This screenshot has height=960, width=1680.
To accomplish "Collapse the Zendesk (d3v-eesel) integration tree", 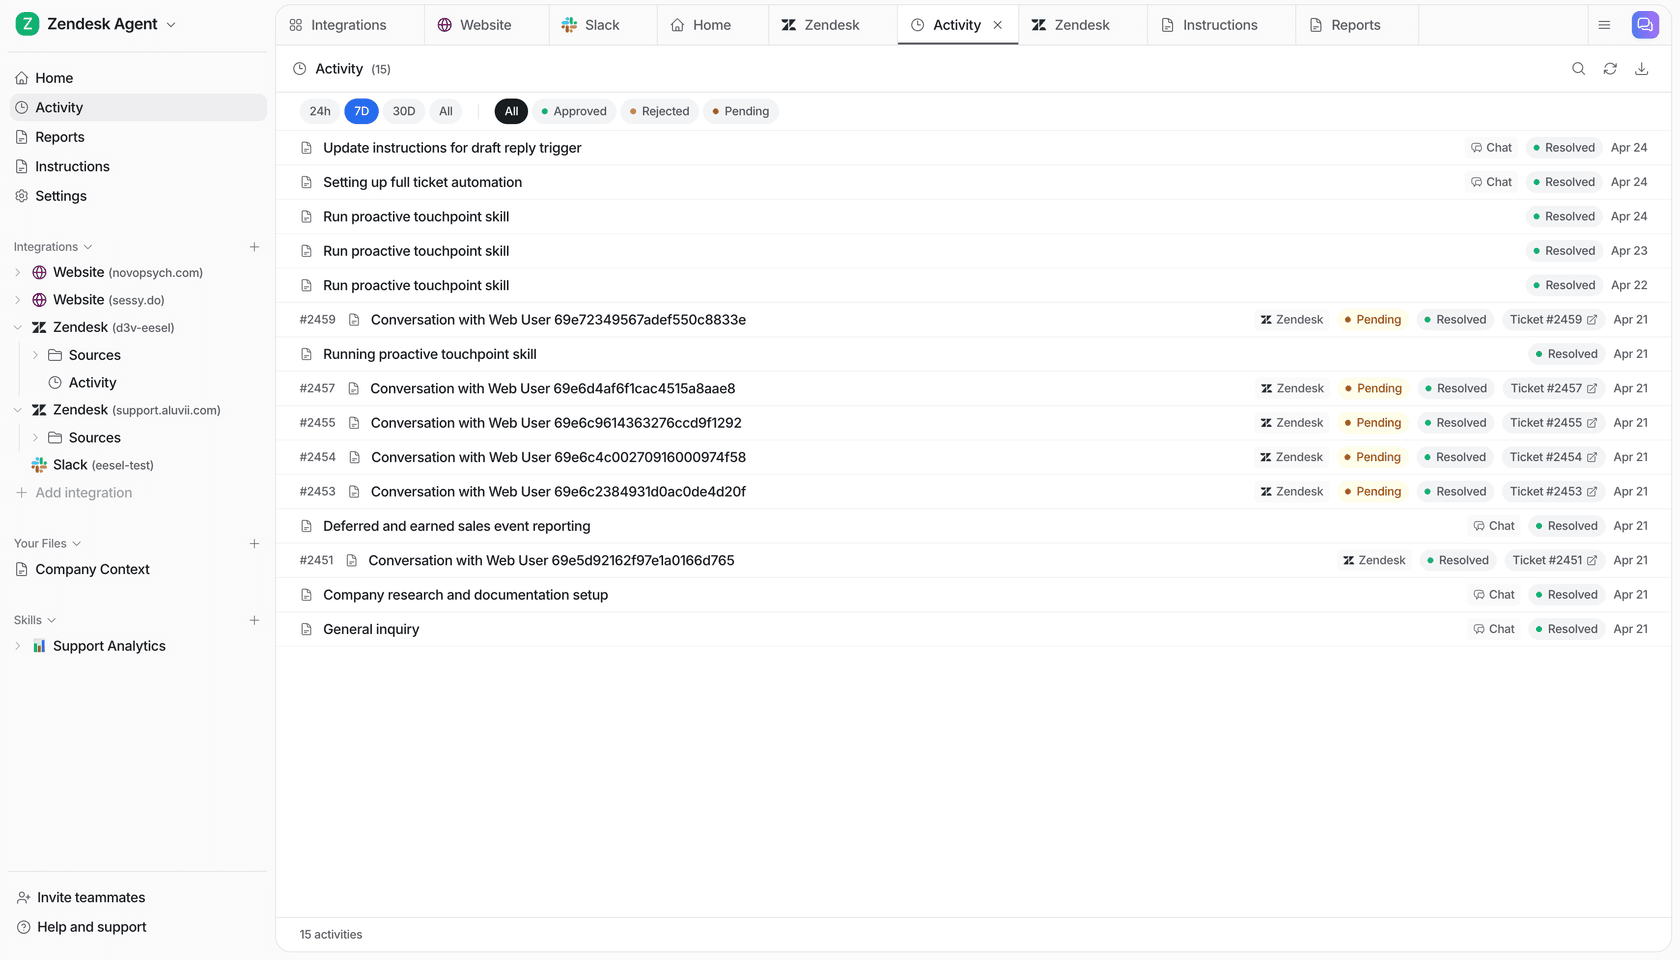I will click(17, 327).
